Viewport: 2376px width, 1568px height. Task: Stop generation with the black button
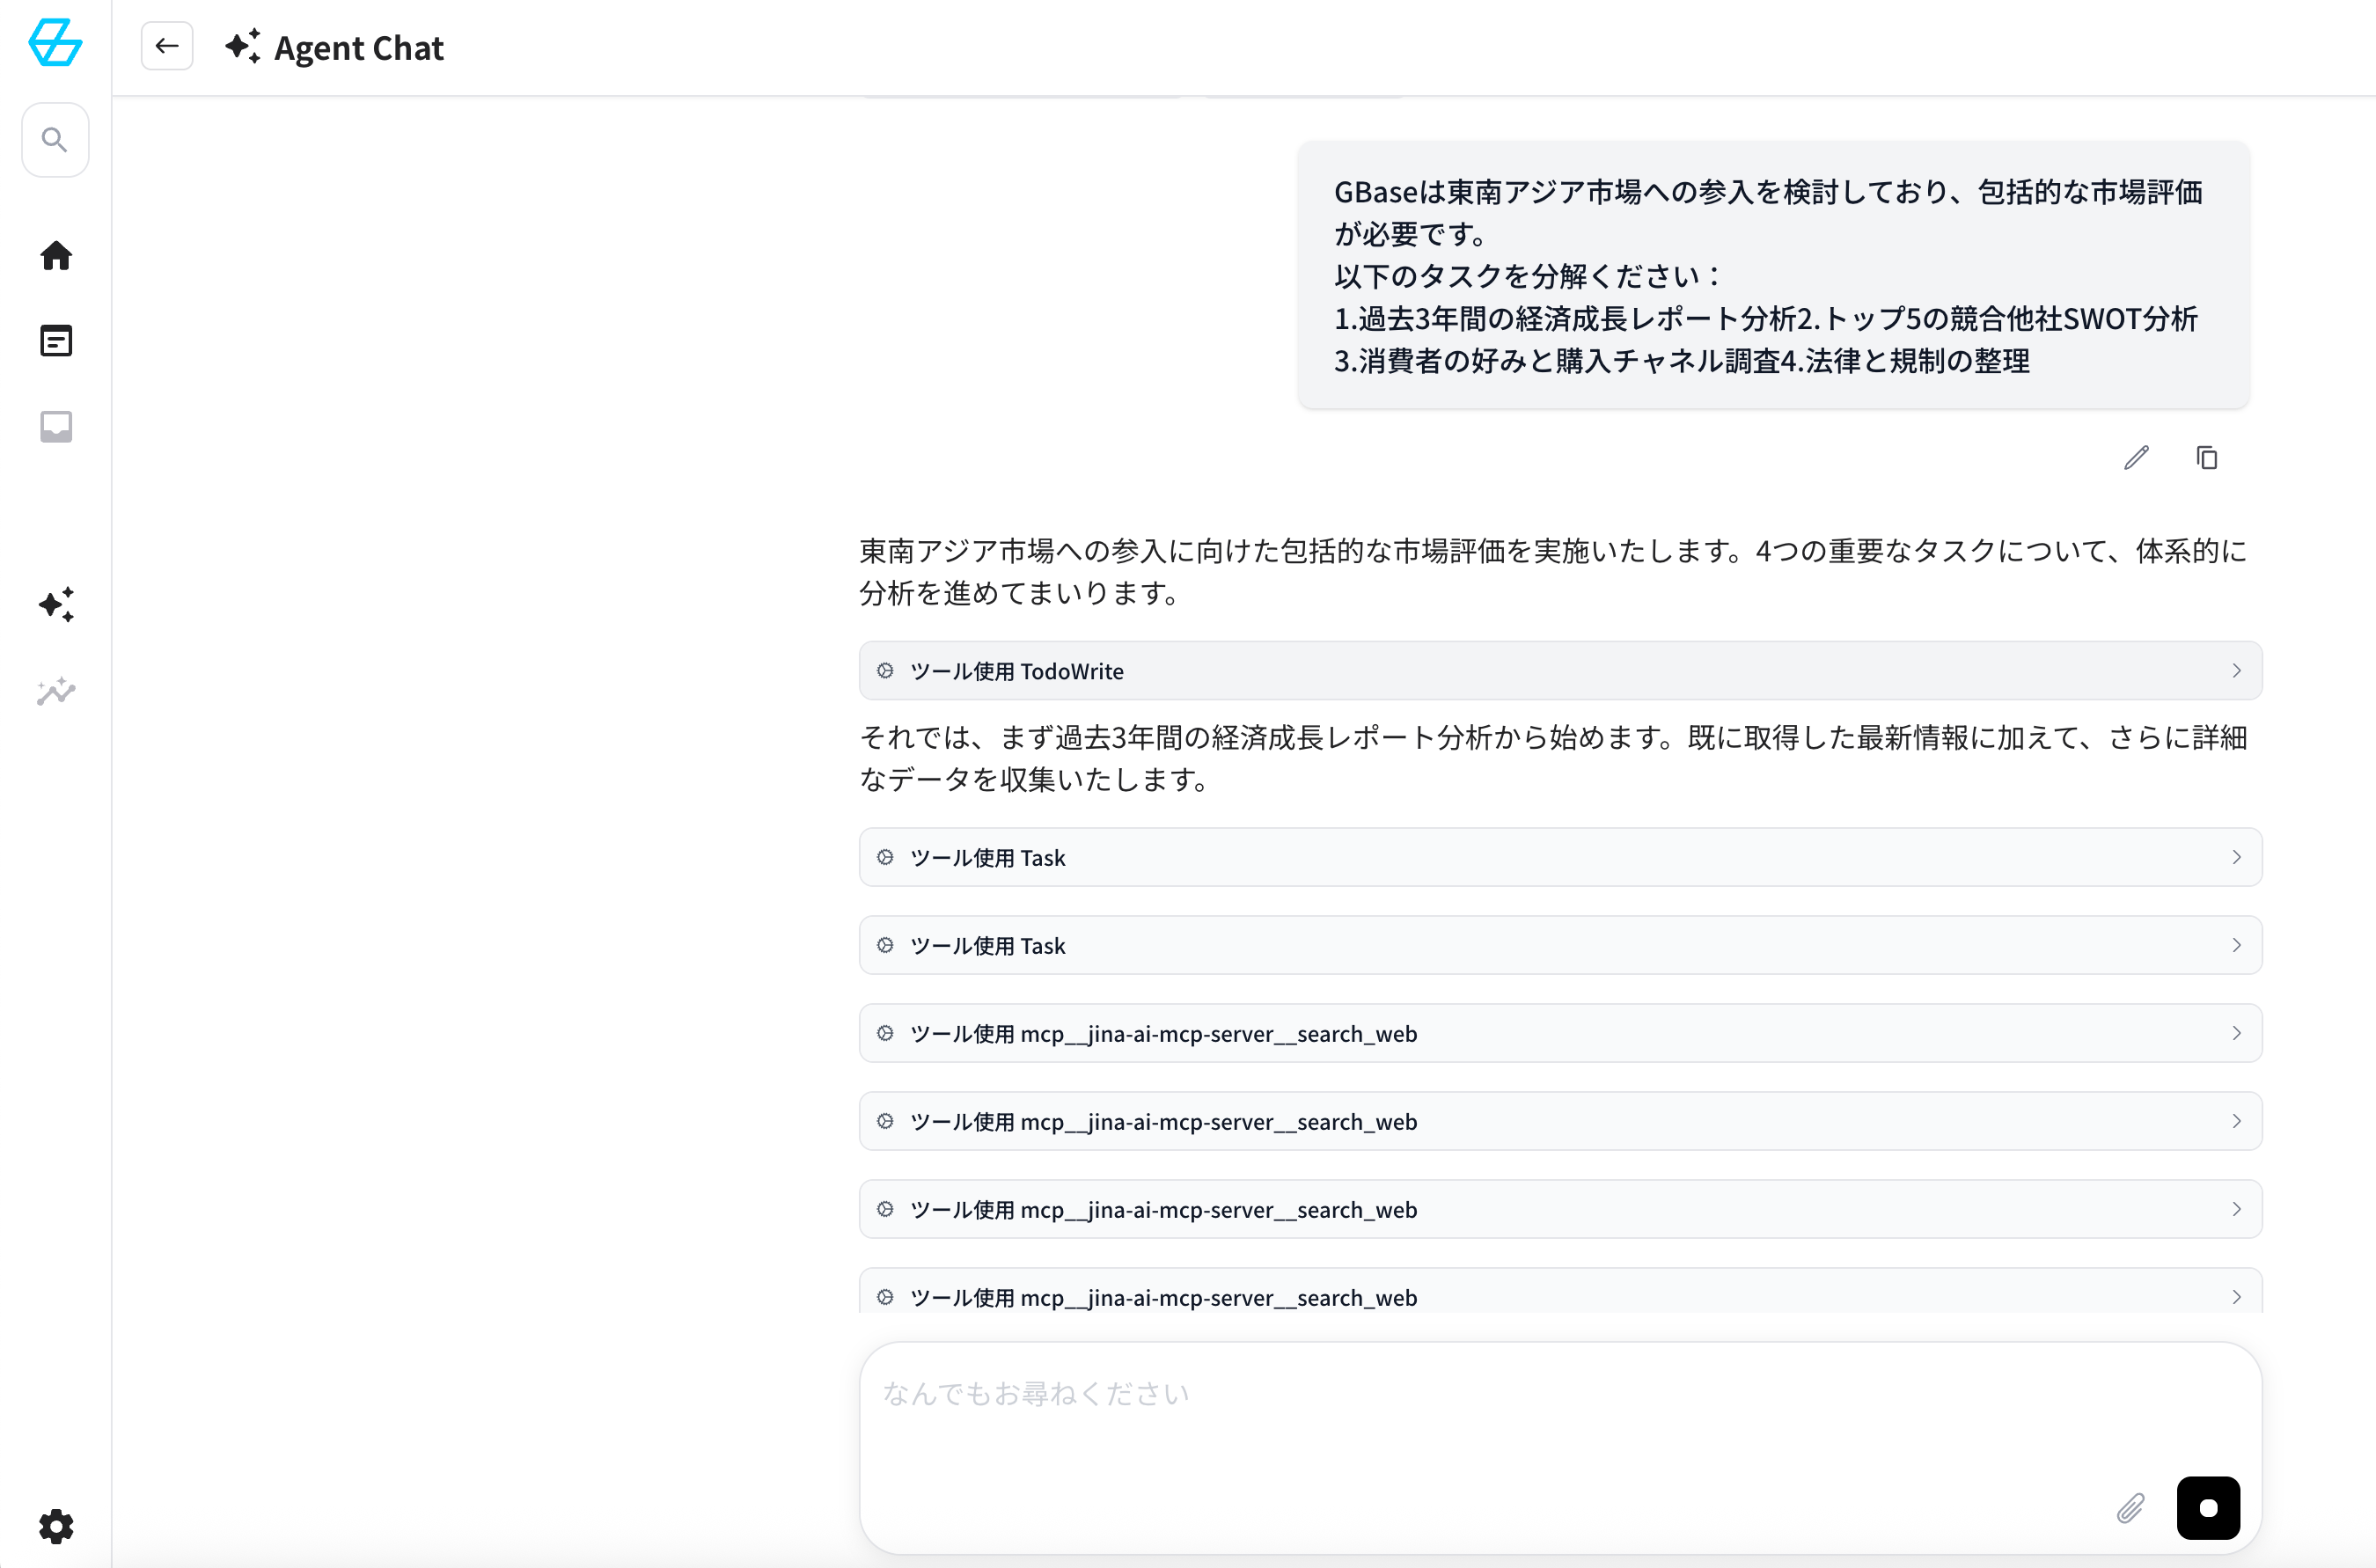(2208, 1507)
